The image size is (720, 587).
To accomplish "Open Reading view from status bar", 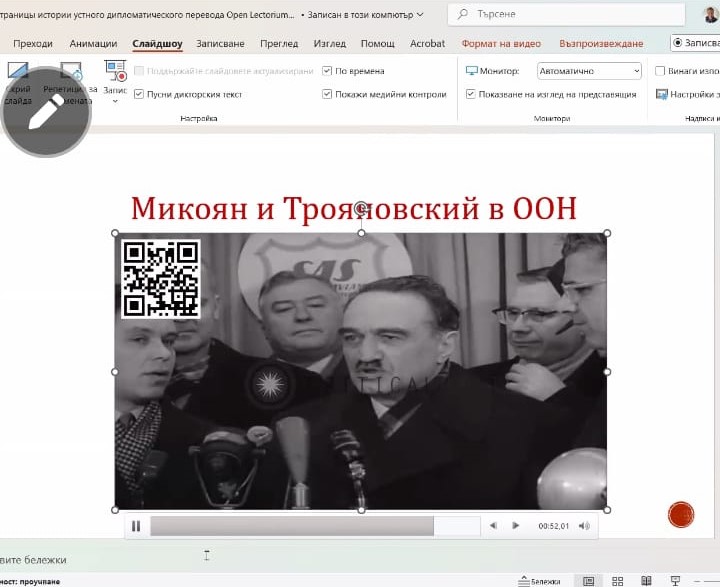I will tap(646, 581).
